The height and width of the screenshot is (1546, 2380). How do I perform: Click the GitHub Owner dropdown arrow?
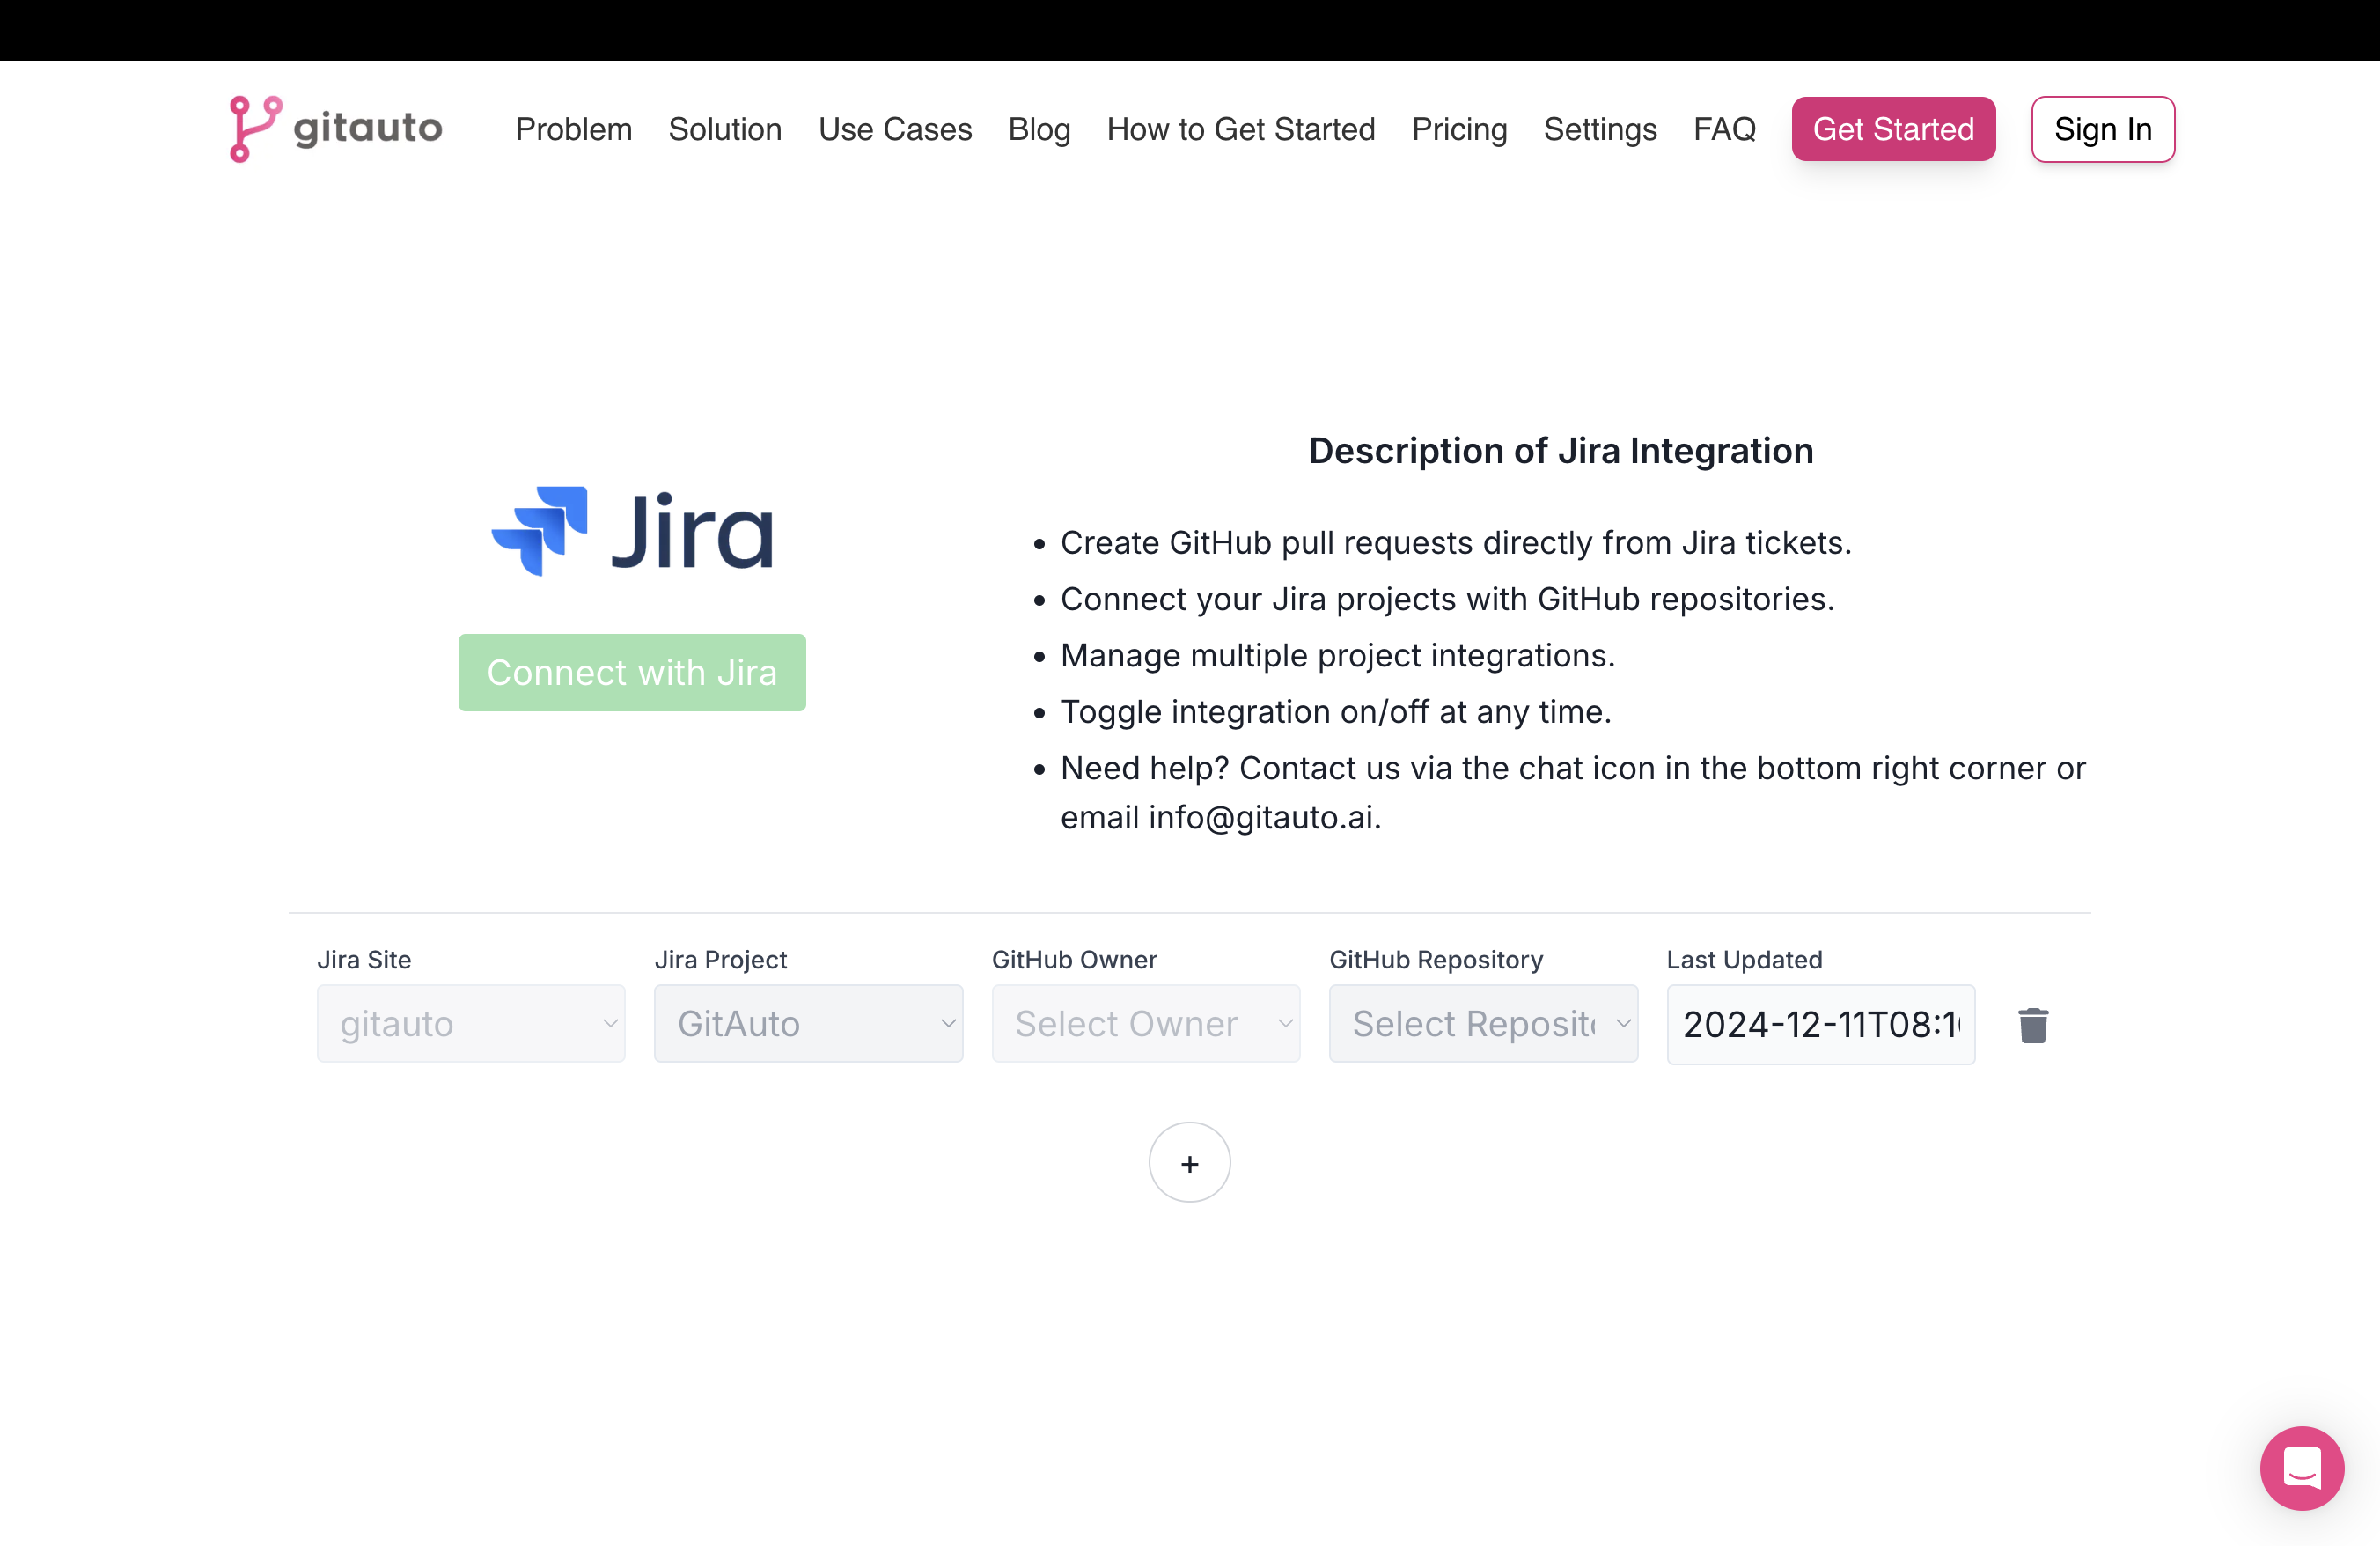tap(1285, 1022)
